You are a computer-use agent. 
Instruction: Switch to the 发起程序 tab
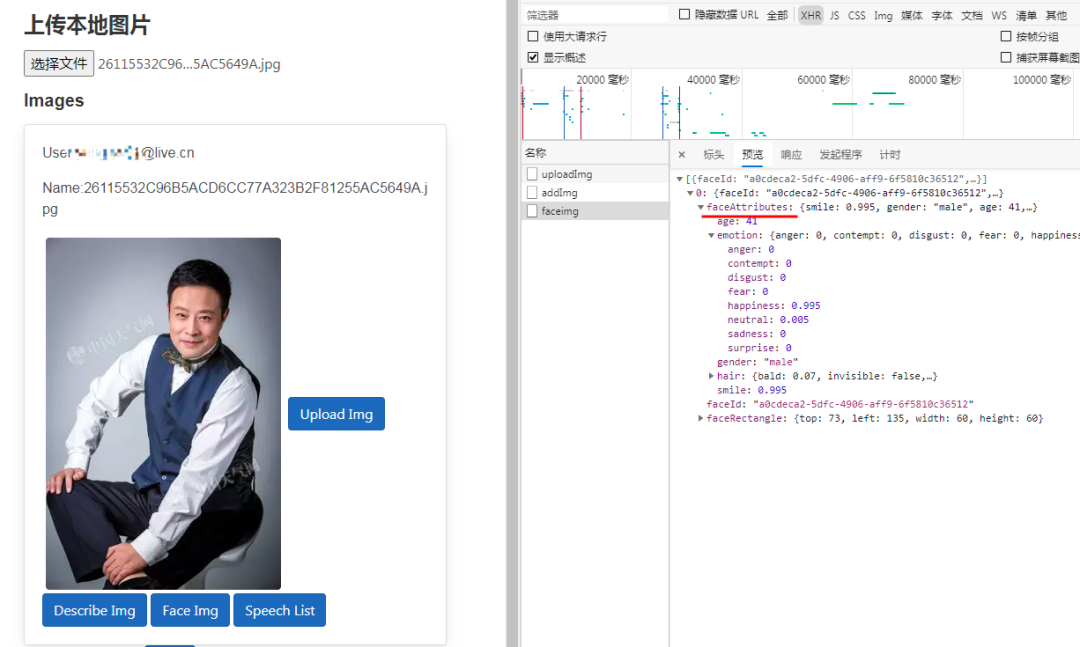click(x=840, y=154)
